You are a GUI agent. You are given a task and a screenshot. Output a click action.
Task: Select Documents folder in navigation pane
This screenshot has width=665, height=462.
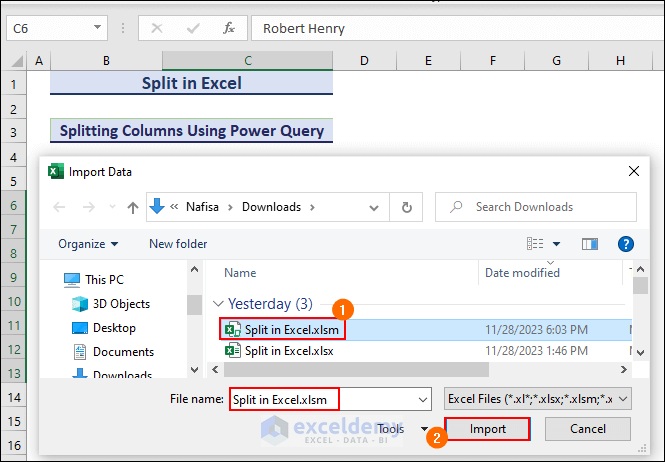point(113,352)
